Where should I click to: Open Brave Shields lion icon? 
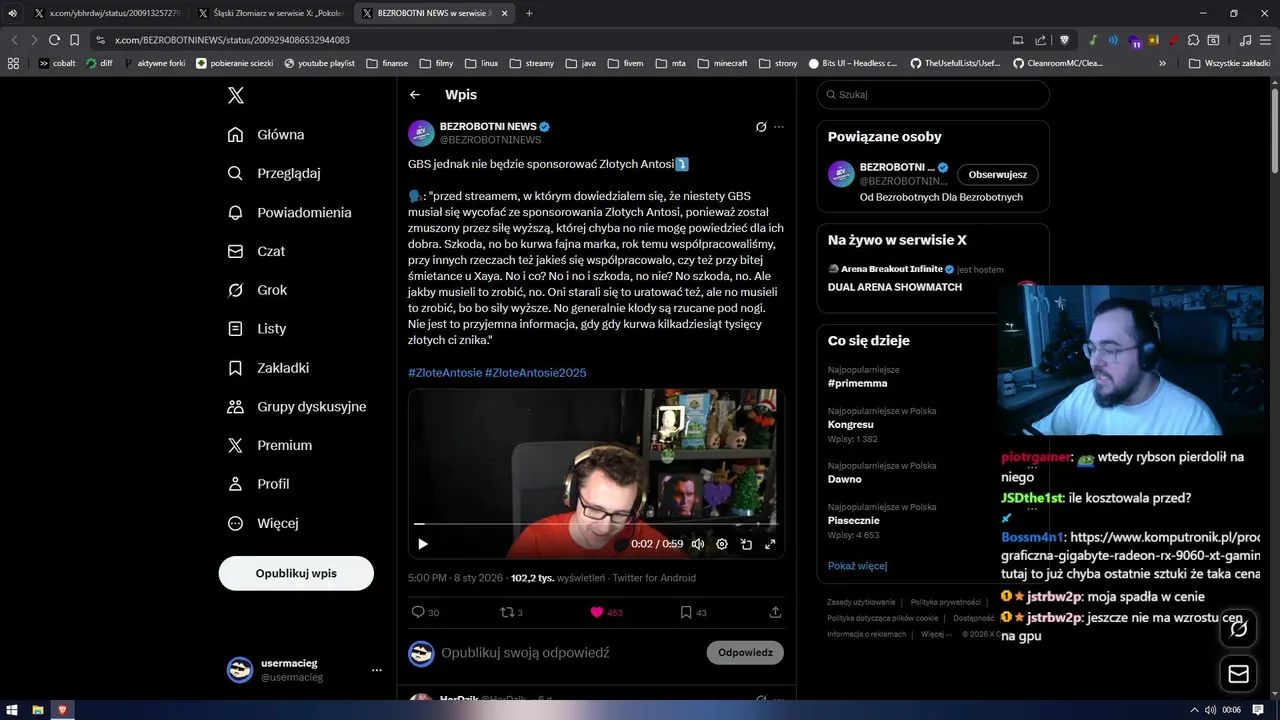pyautogui.click(x=1064, y=40)
